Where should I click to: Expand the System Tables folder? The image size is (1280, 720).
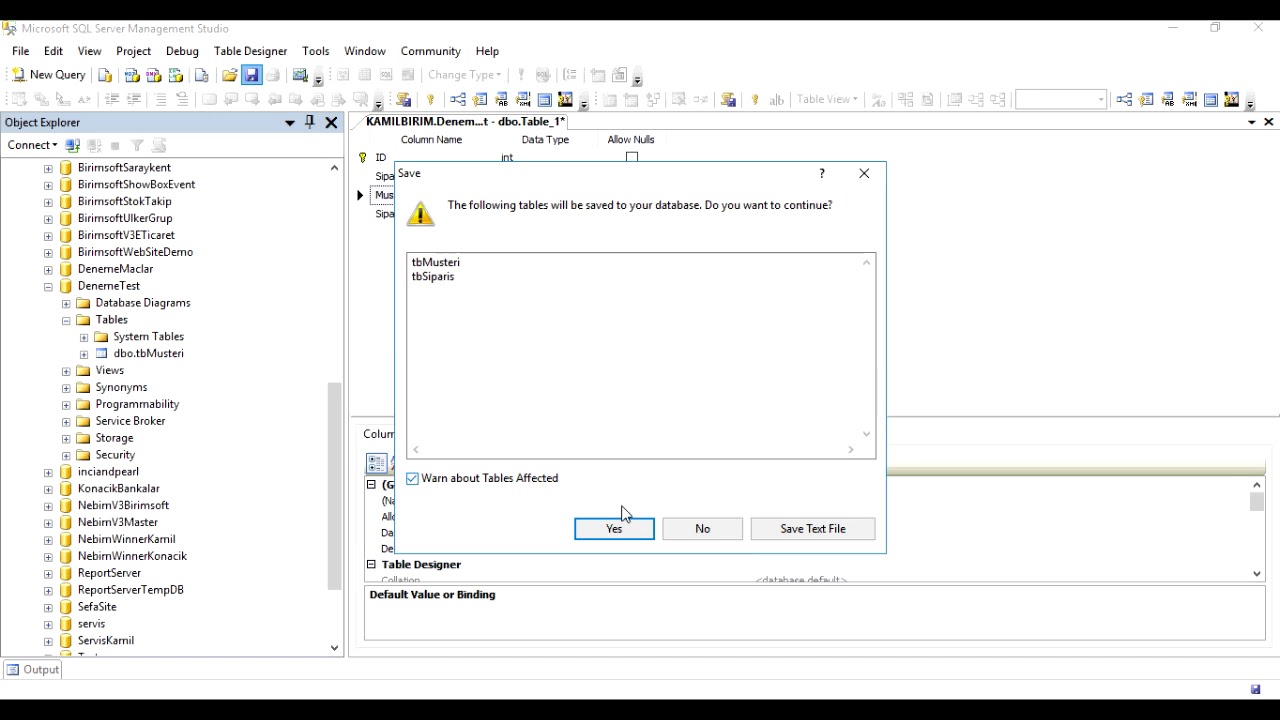84,337
